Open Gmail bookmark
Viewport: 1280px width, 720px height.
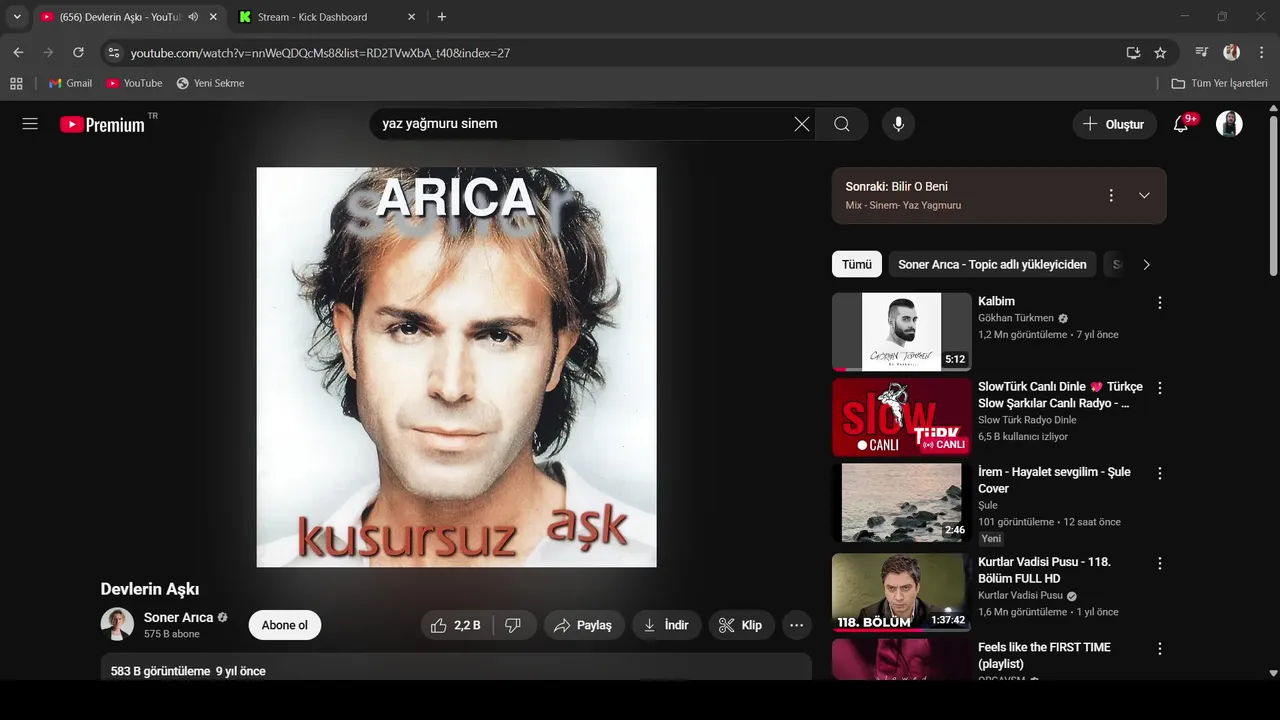point(70,83)
